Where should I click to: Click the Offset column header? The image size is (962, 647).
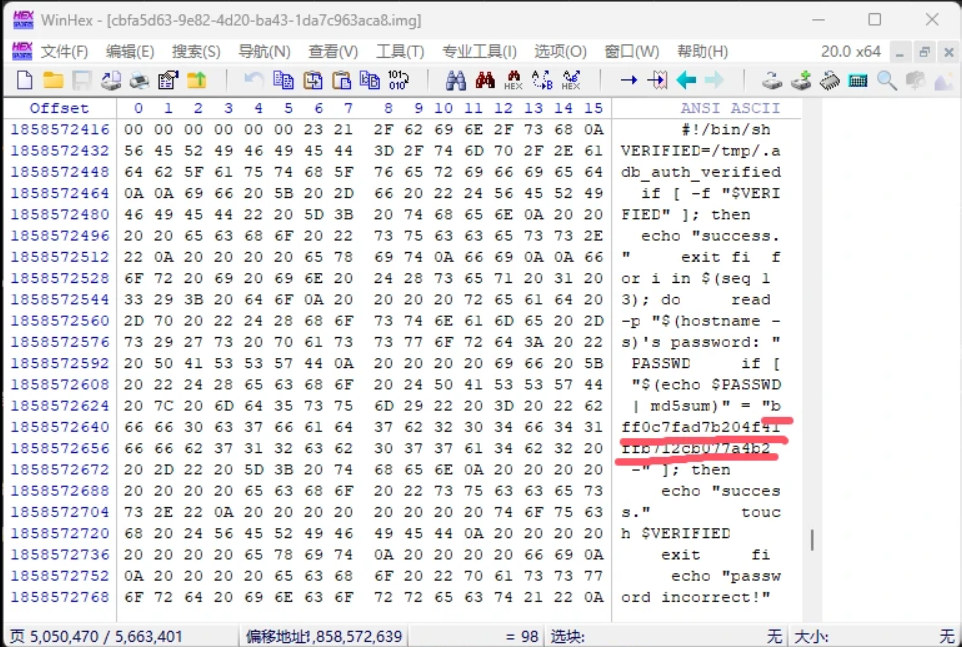point(59,108)
